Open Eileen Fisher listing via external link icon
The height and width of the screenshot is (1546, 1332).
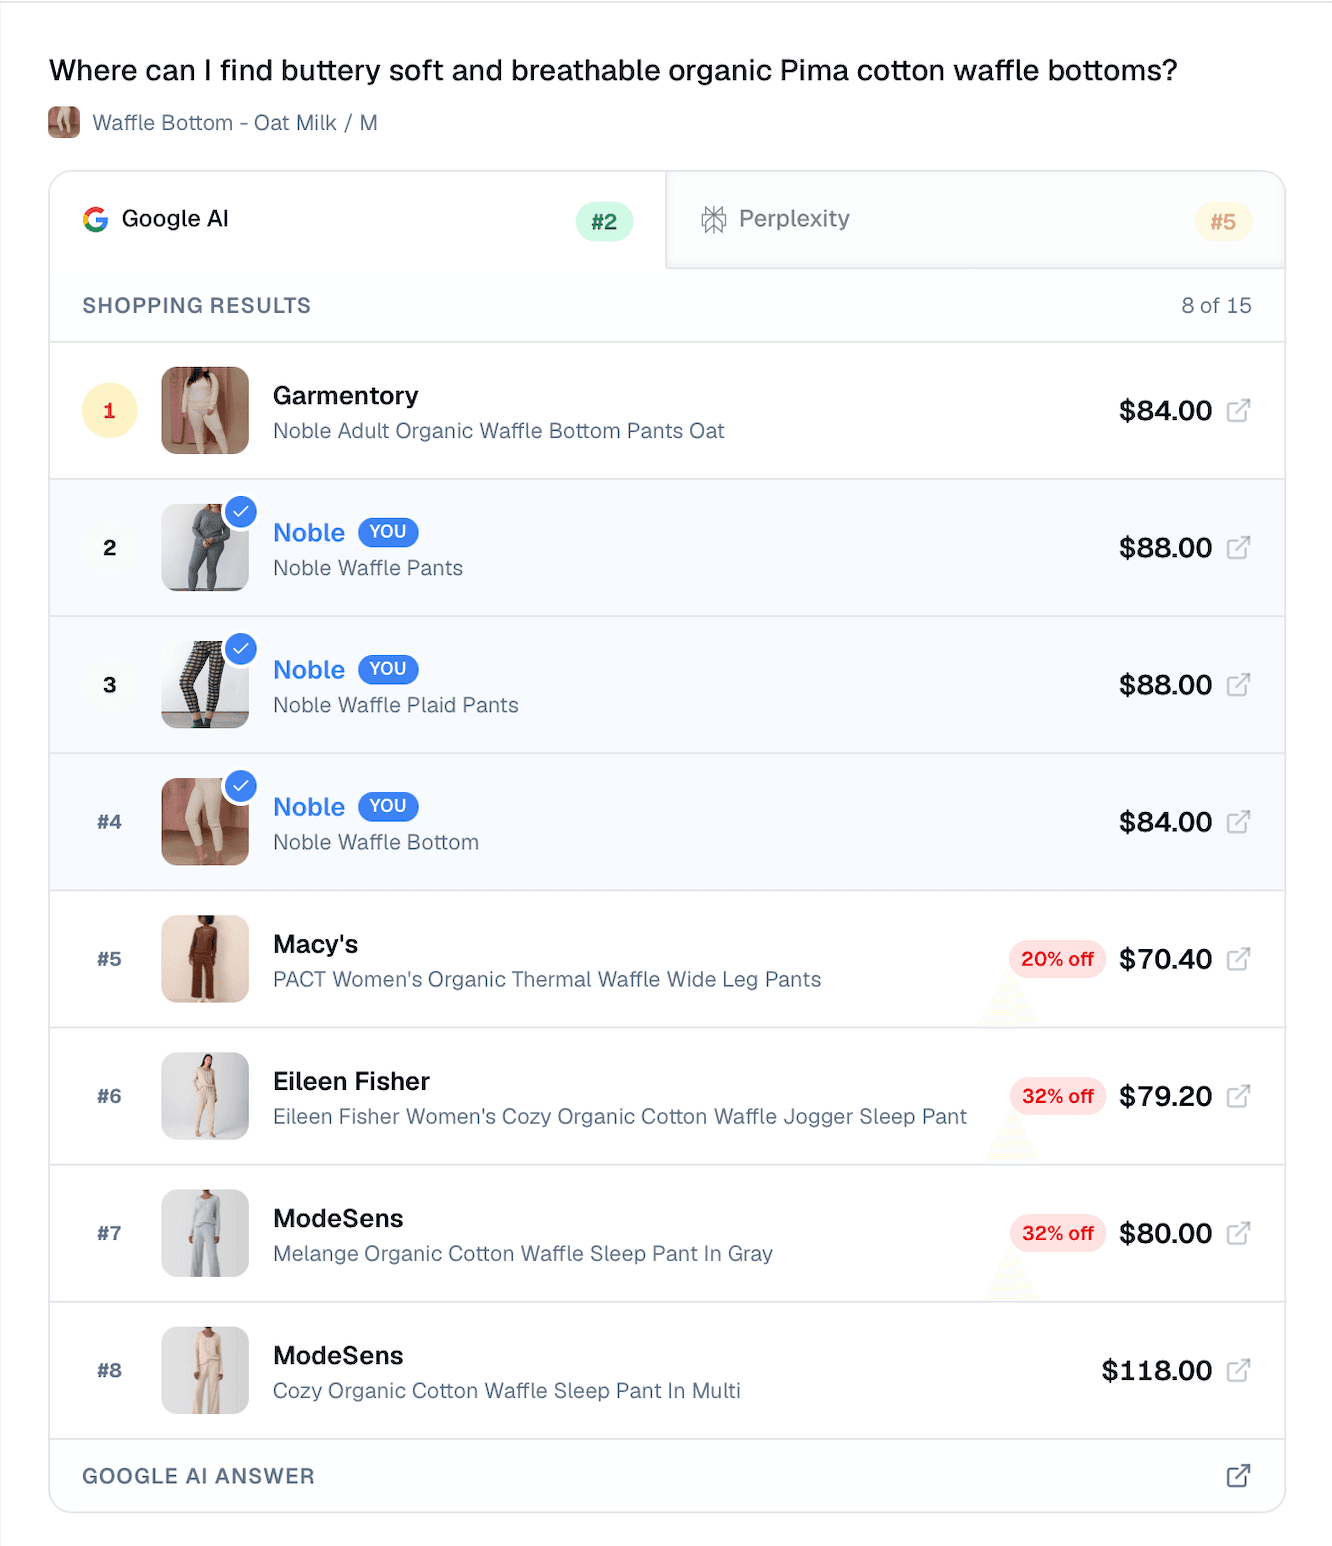(1240, 1096)
